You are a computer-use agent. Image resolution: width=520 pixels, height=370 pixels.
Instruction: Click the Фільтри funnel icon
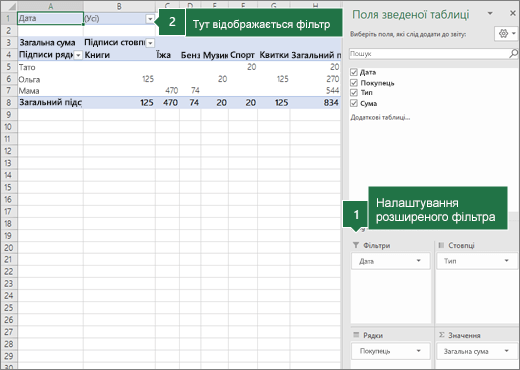tap(356, 245)
